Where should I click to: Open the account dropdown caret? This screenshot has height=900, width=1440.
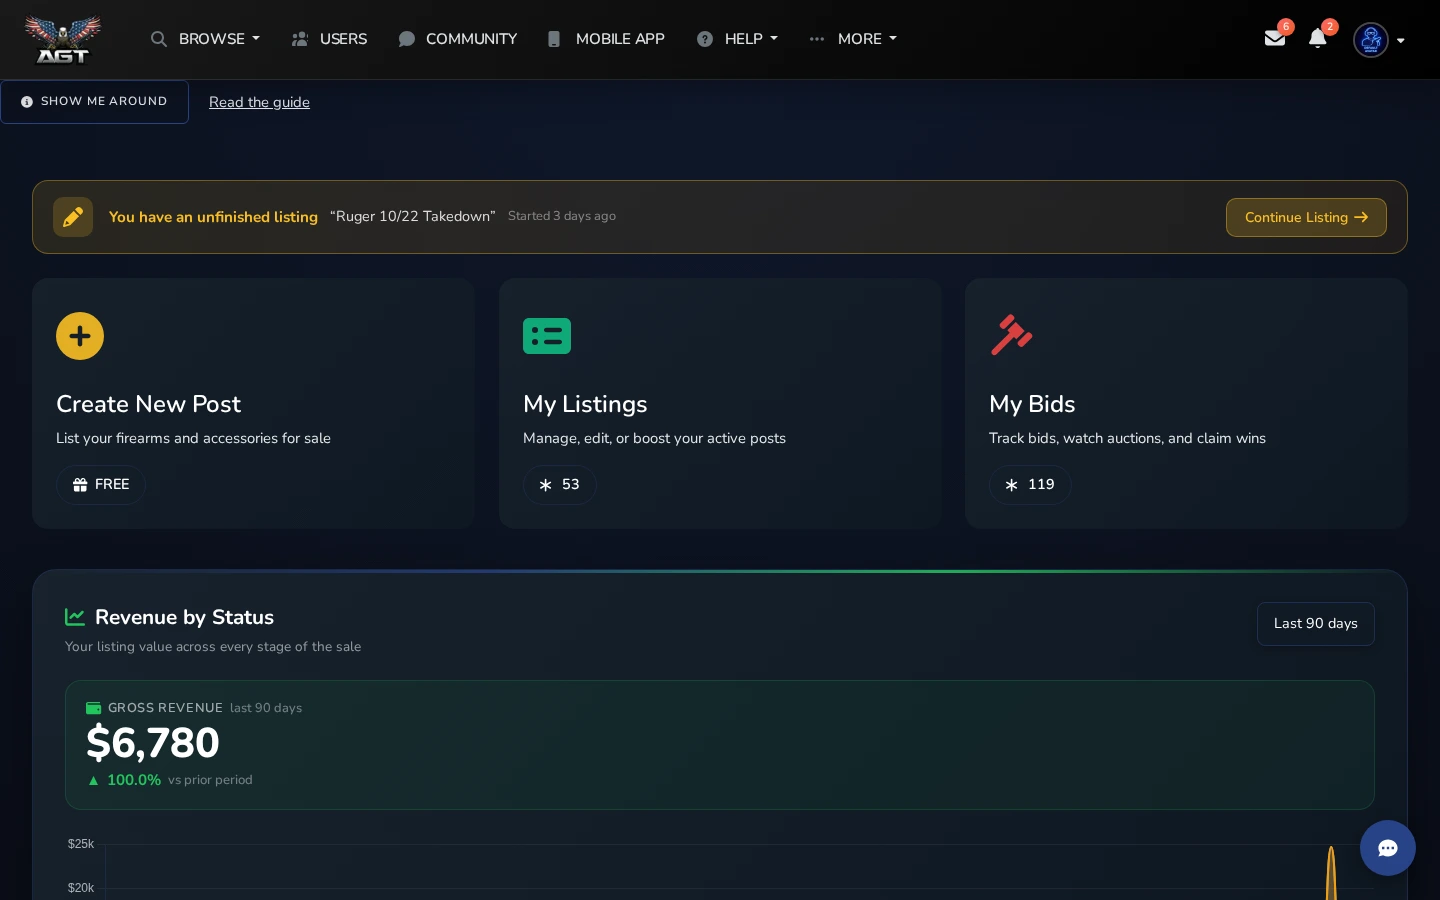point(1401,41)
